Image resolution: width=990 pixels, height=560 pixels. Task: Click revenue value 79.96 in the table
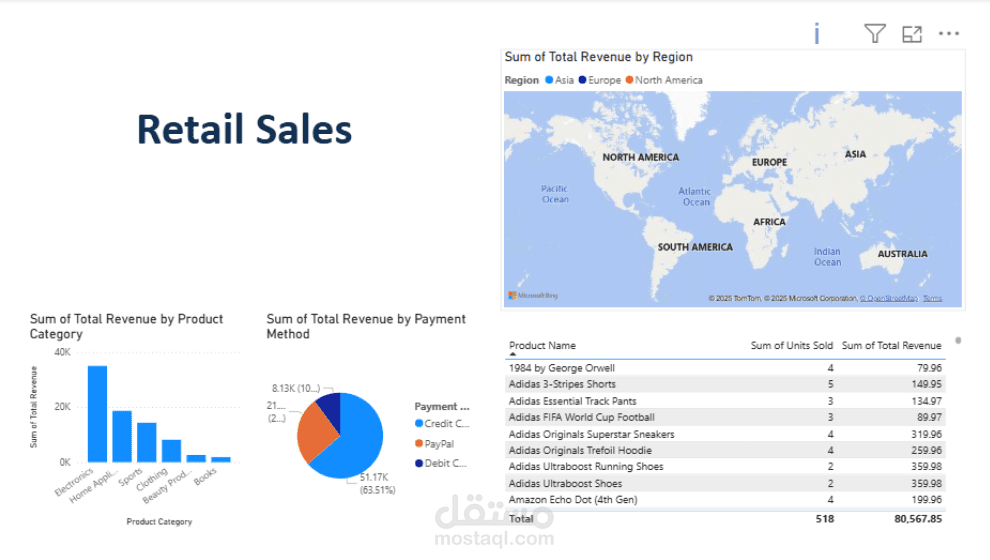point(929,367)
